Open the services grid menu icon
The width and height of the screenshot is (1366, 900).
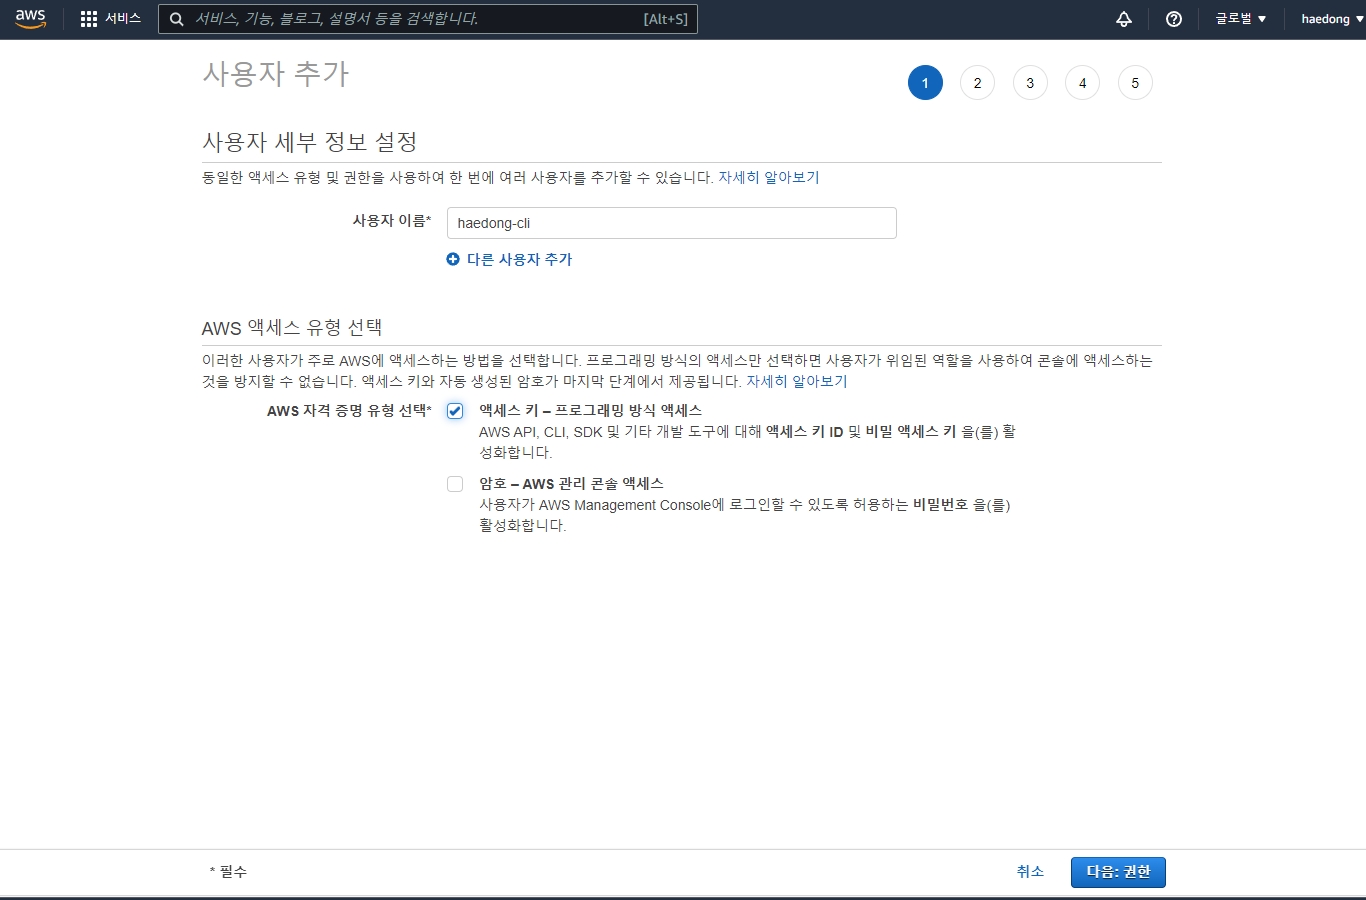click(x=88, y=19)
